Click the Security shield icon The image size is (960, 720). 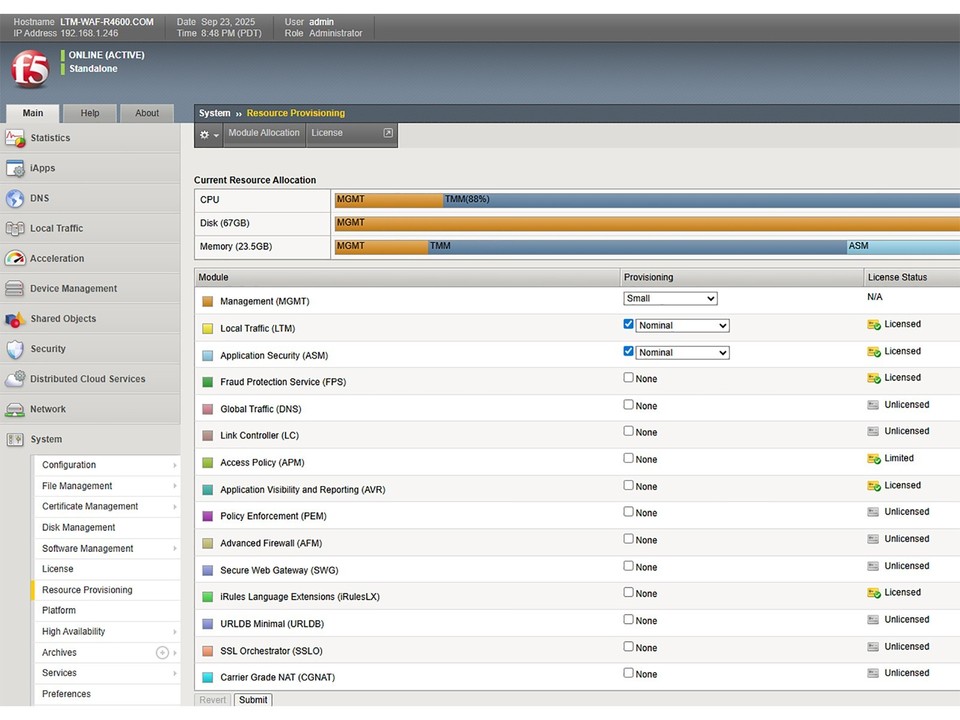point(15,349)
